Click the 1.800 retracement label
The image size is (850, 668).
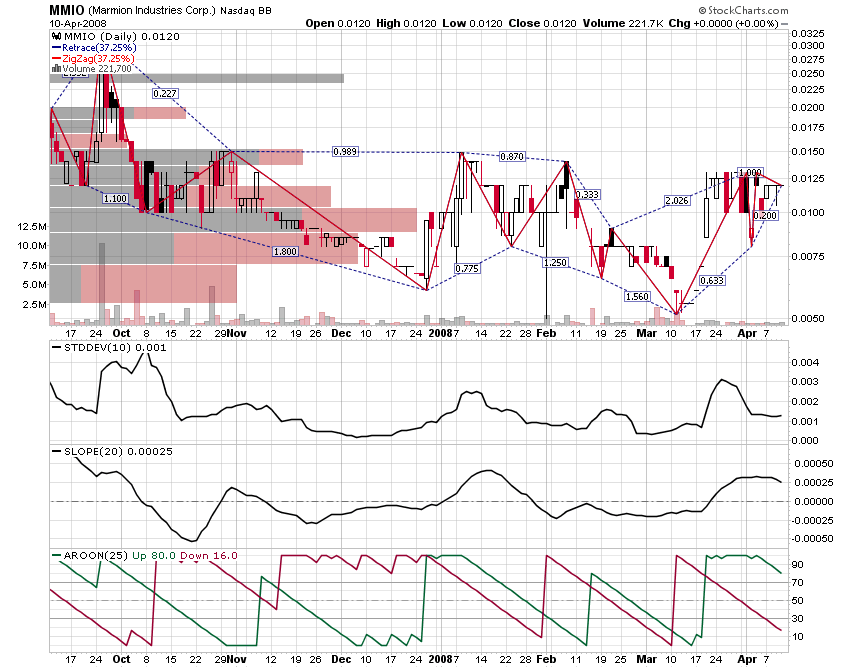285,251
